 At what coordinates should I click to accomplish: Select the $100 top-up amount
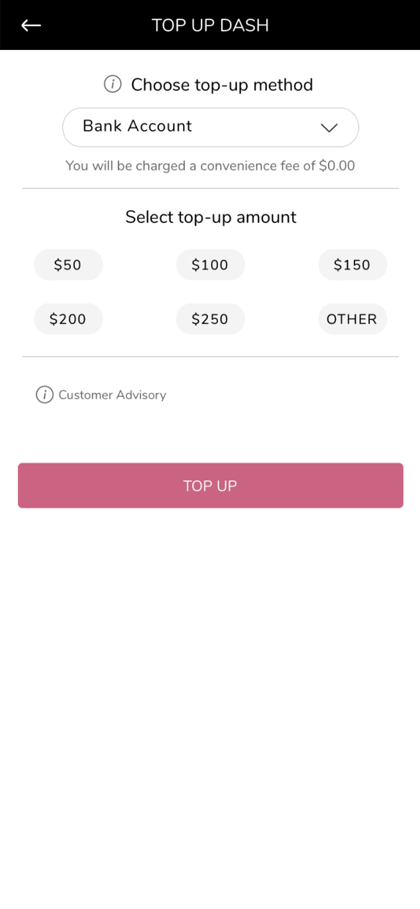pyautogui.click(x=211, y=265)
